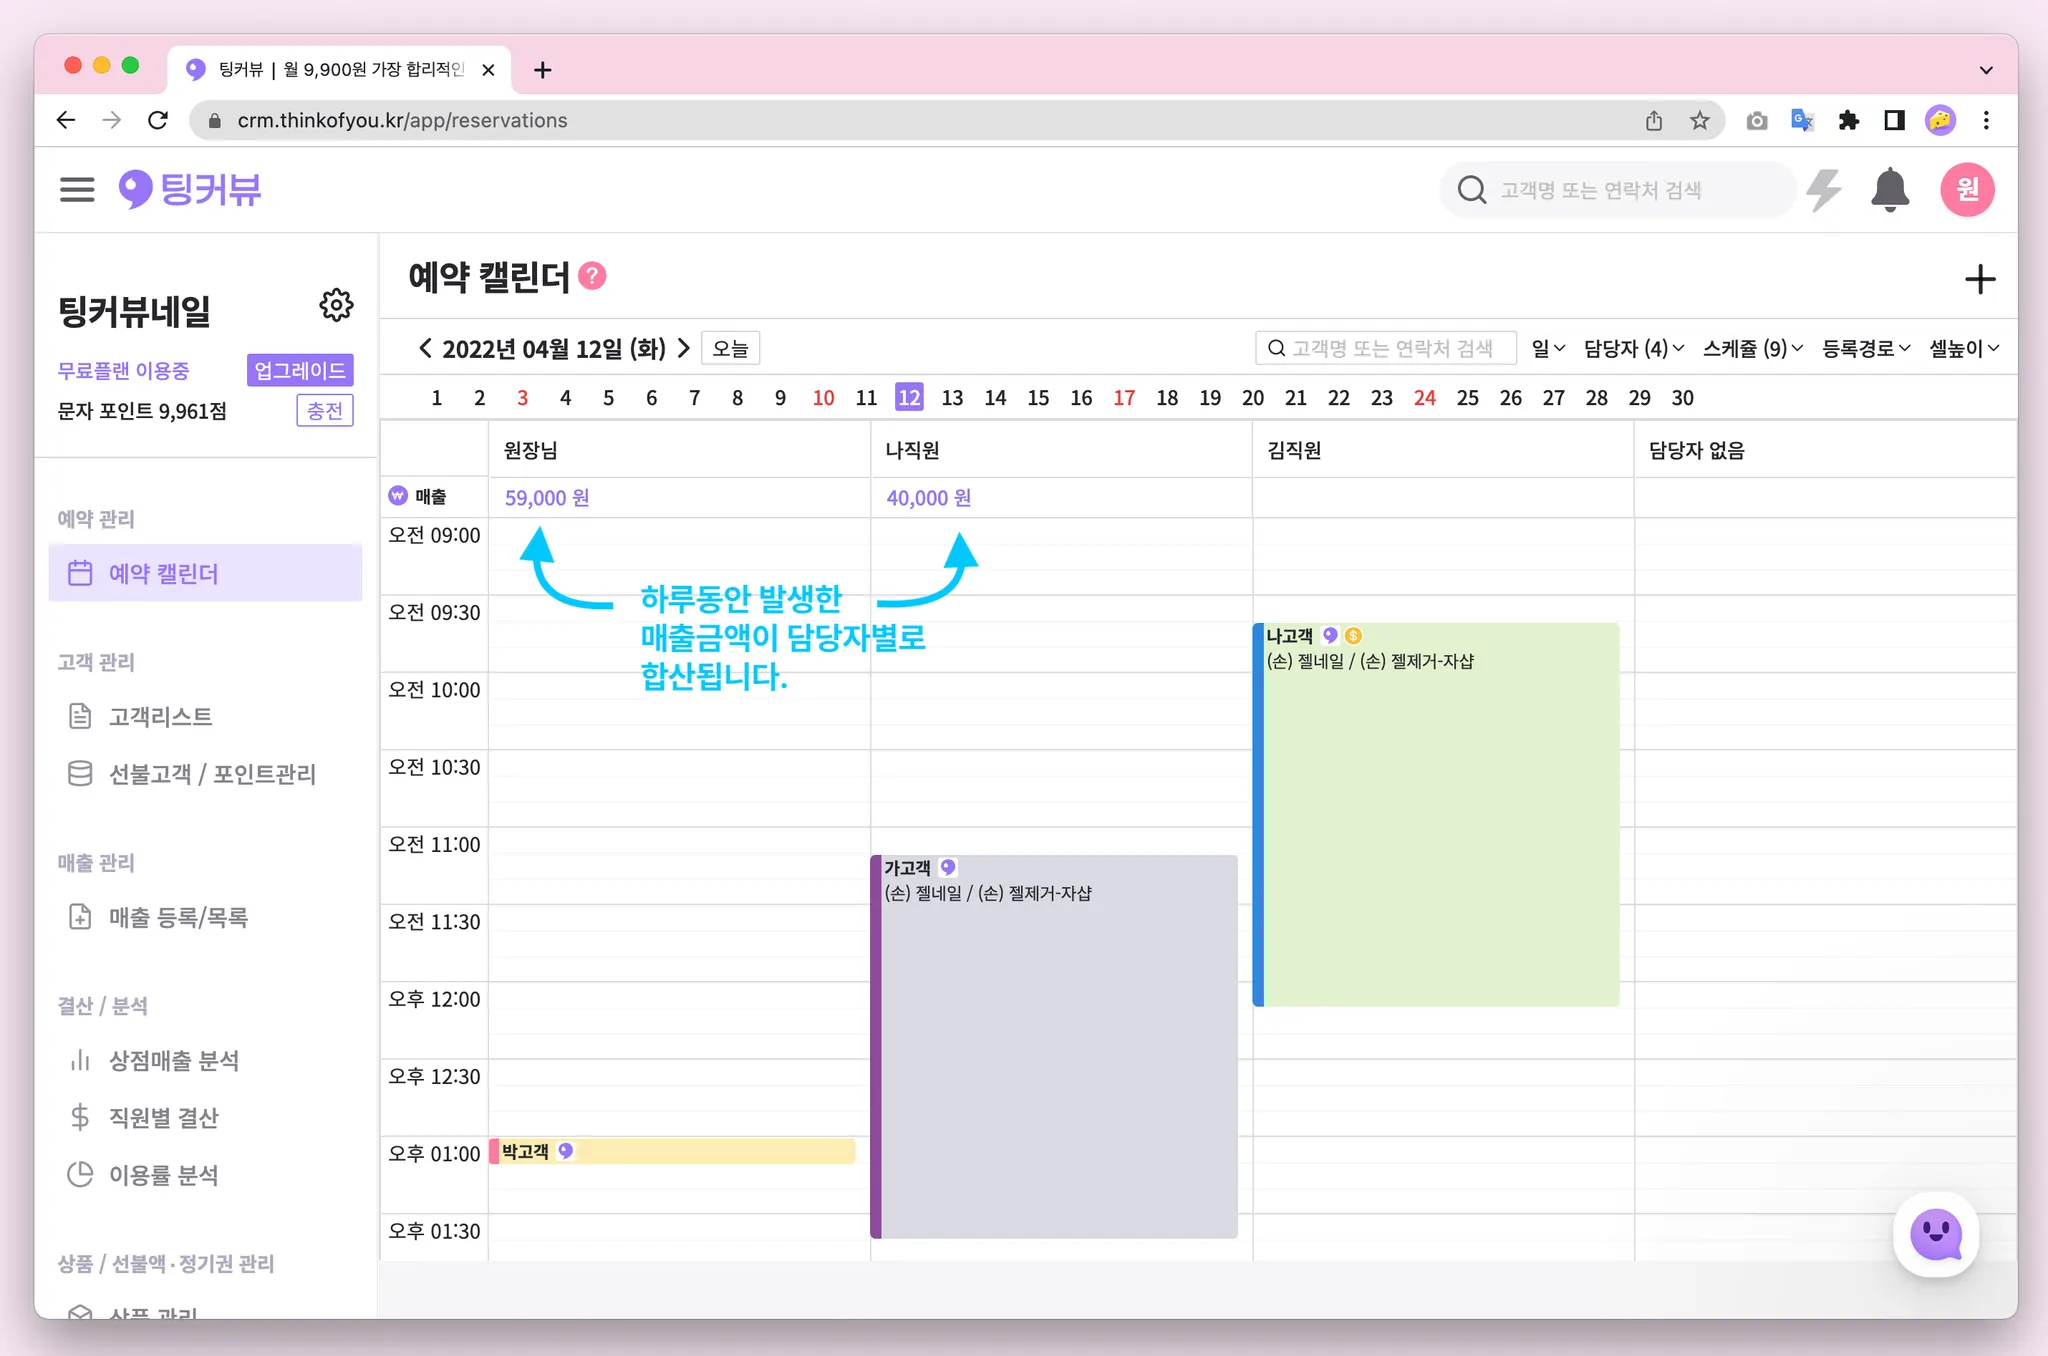Click the 업그레이드 button
2048x1356 pixels.
[x=299, y=370]
